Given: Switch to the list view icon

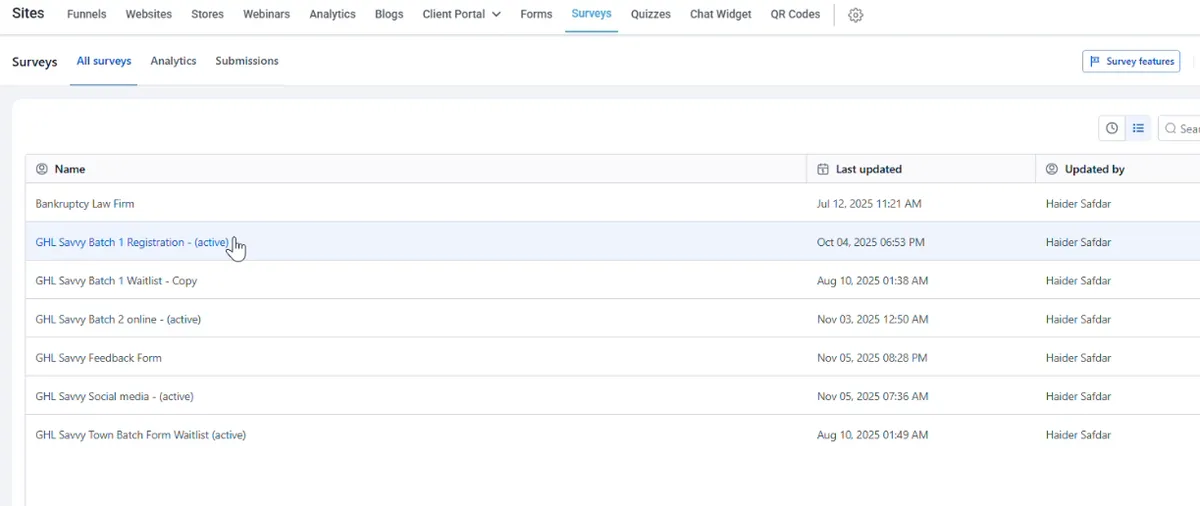Looking at the screenshot, I should click(1138, 128).
